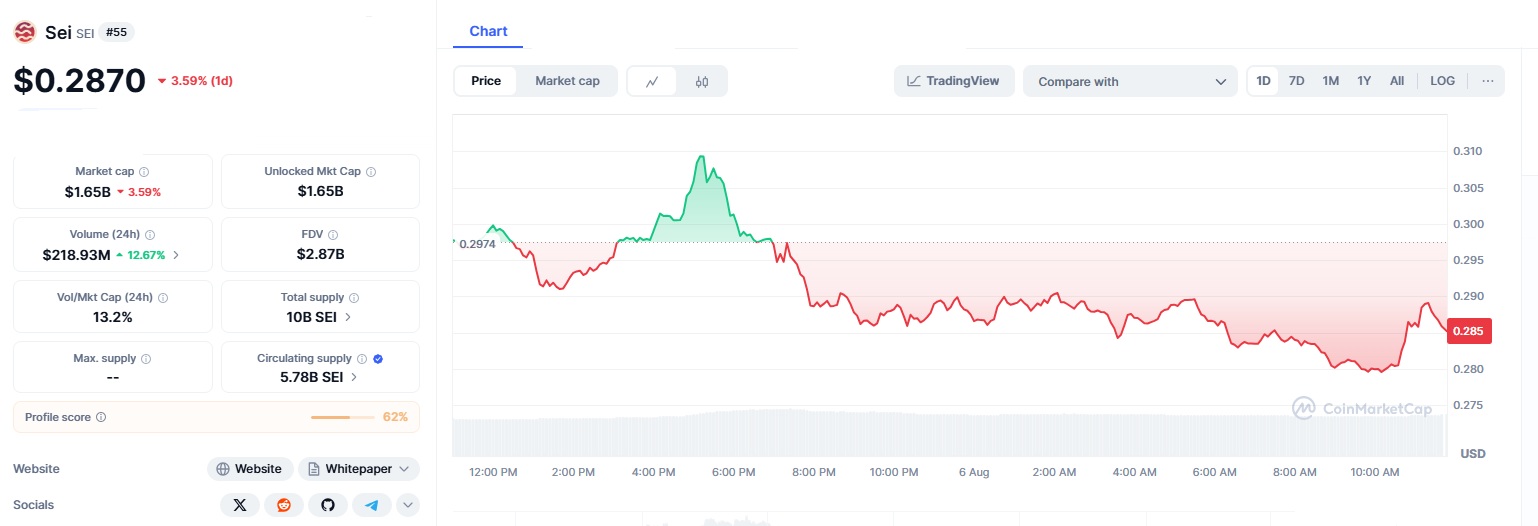This screenshot has width=1538, height=526.
Task: Set chart range to 1Y
Action: pyautogui.click(x=1364, y=81)
